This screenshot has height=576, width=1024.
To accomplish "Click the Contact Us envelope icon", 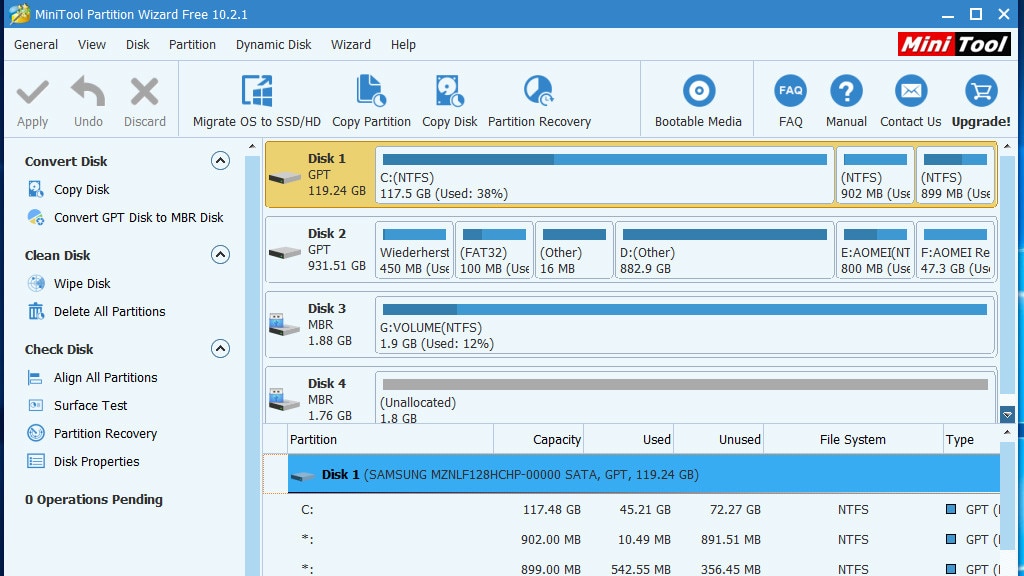I will click(911, 91).
